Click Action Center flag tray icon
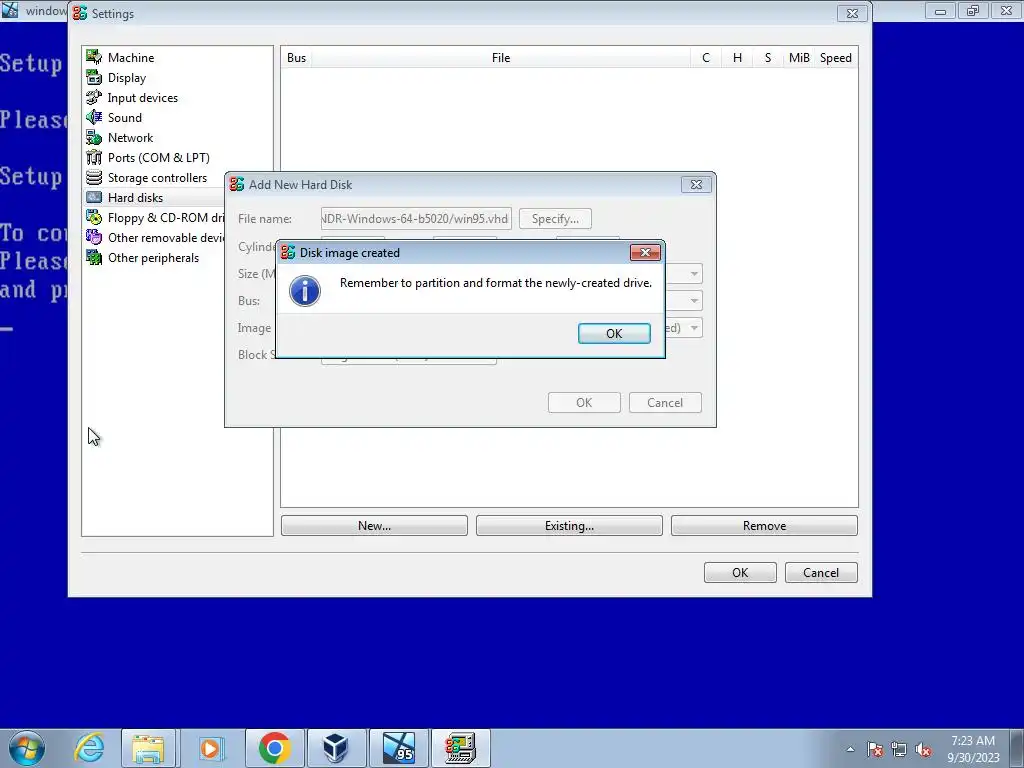Viewport: 1024px width, 768px height. click(875, 749)
